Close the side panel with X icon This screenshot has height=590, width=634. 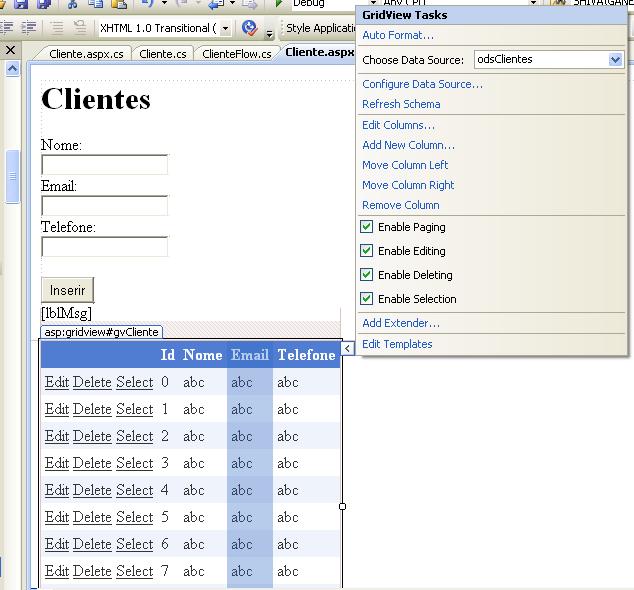point(10,50)
